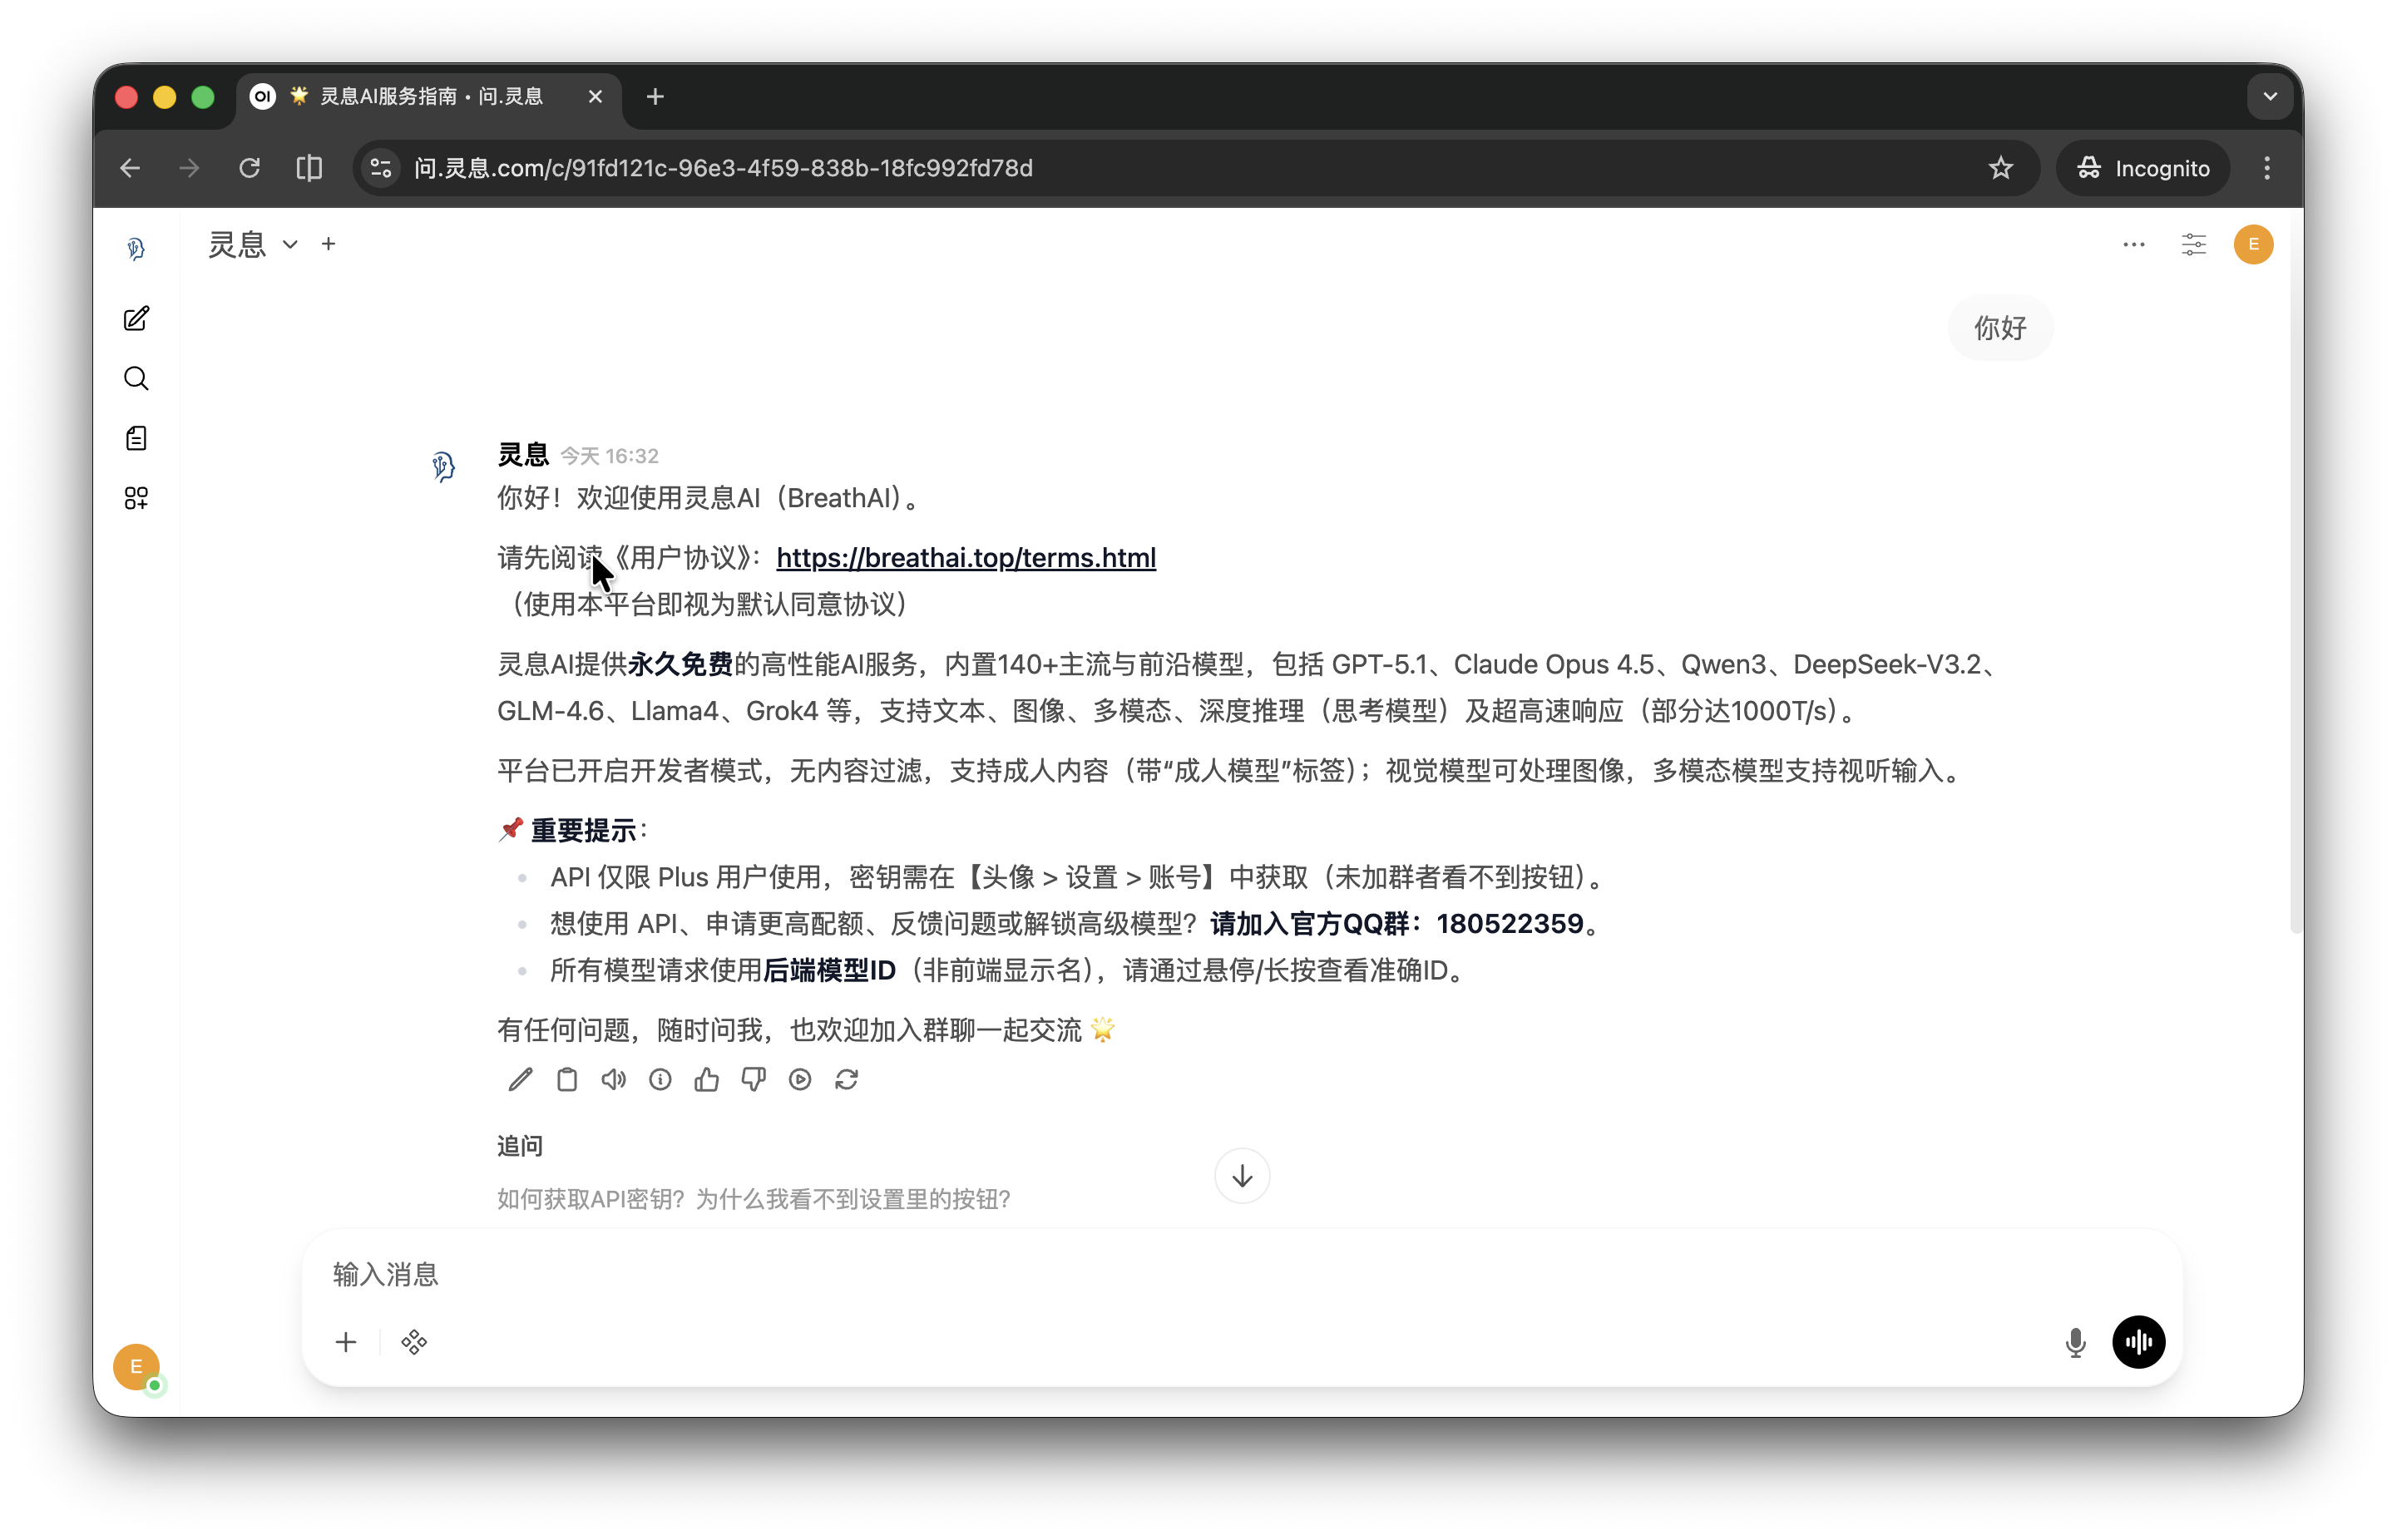
Task: Edit the assistant's welcome message
Action: 520,1079
